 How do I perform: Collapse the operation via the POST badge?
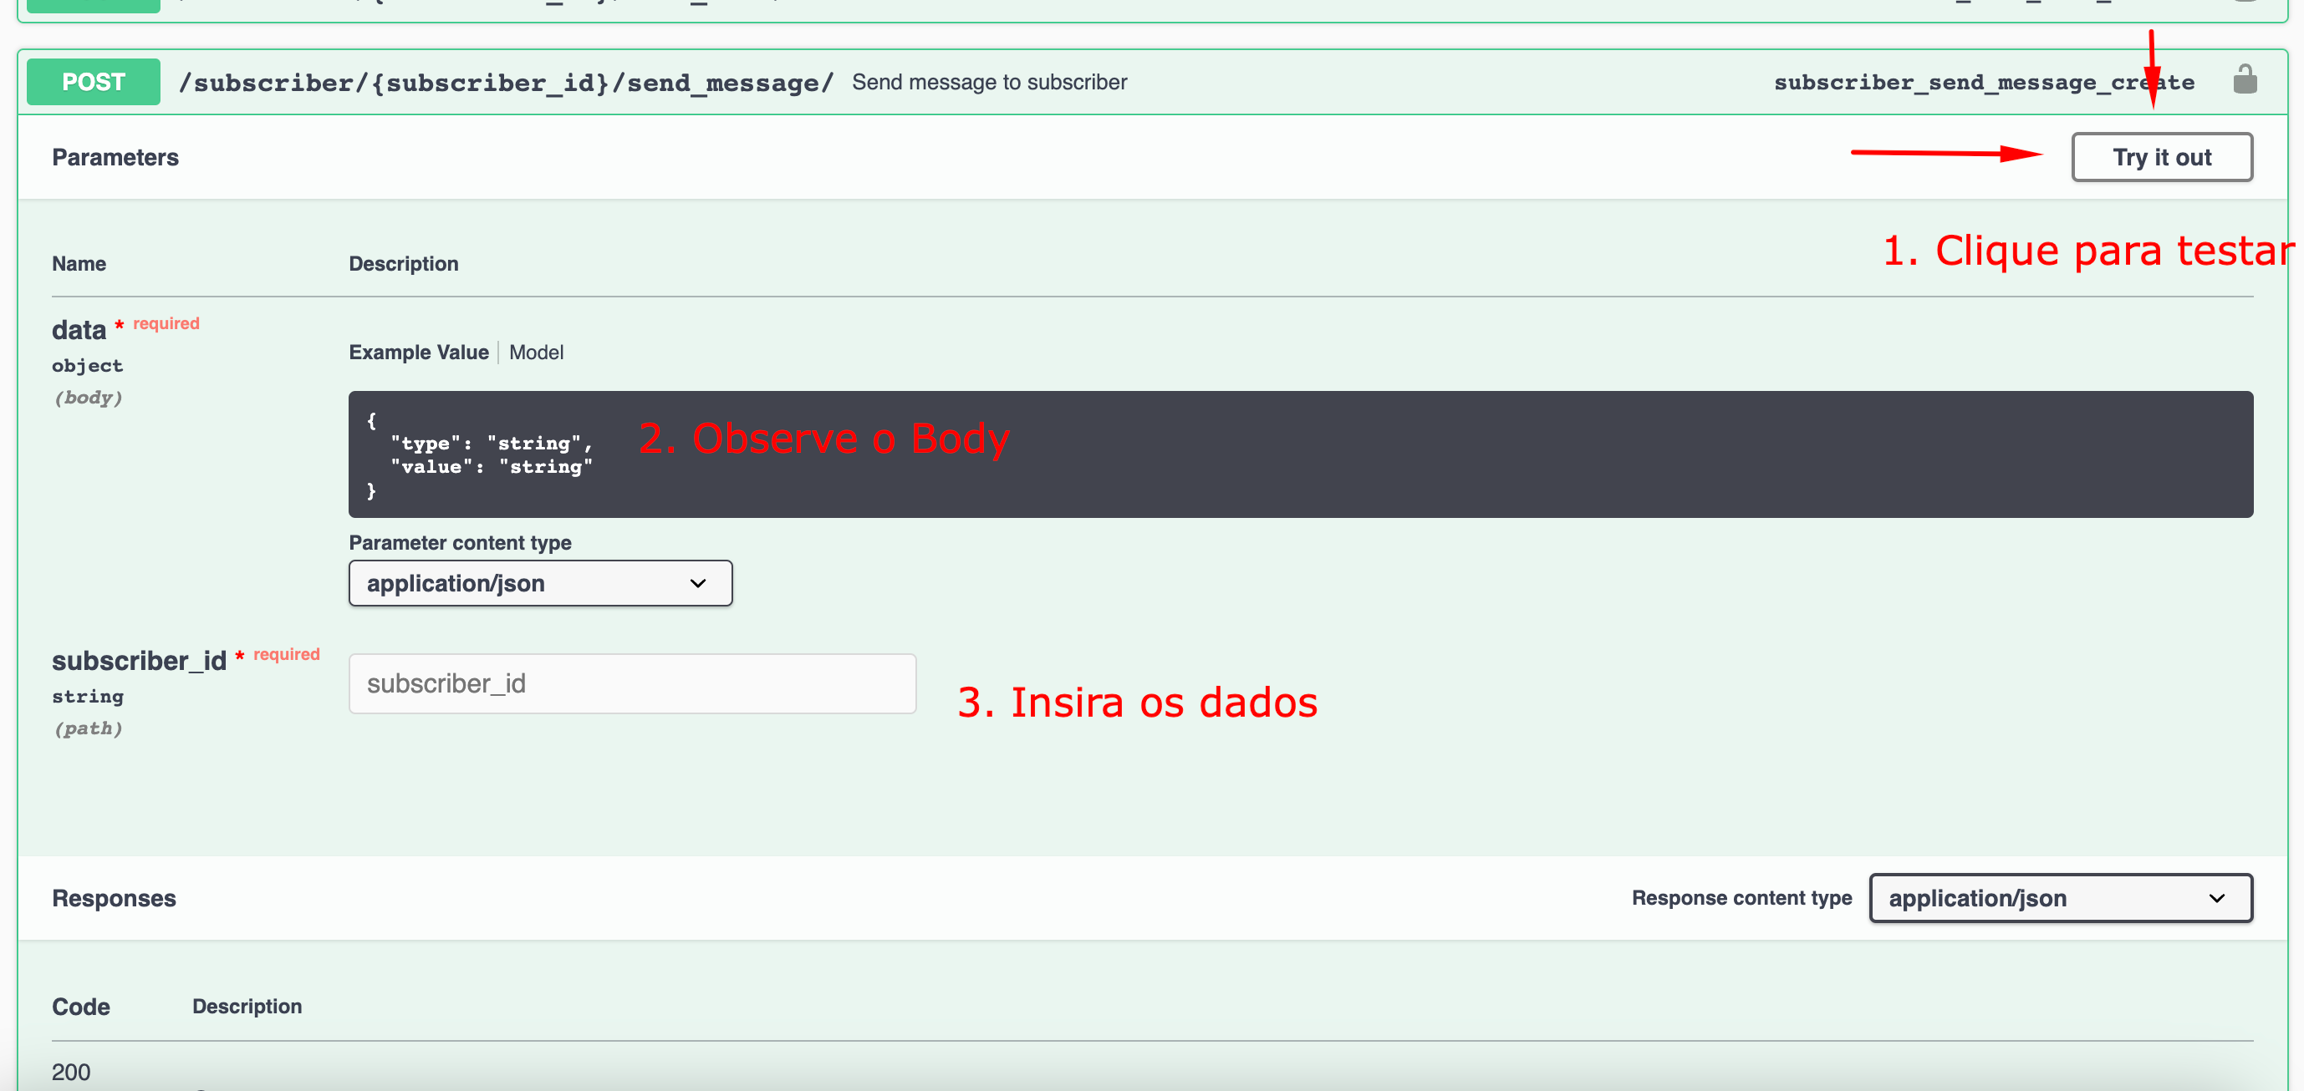click(93, 82)
